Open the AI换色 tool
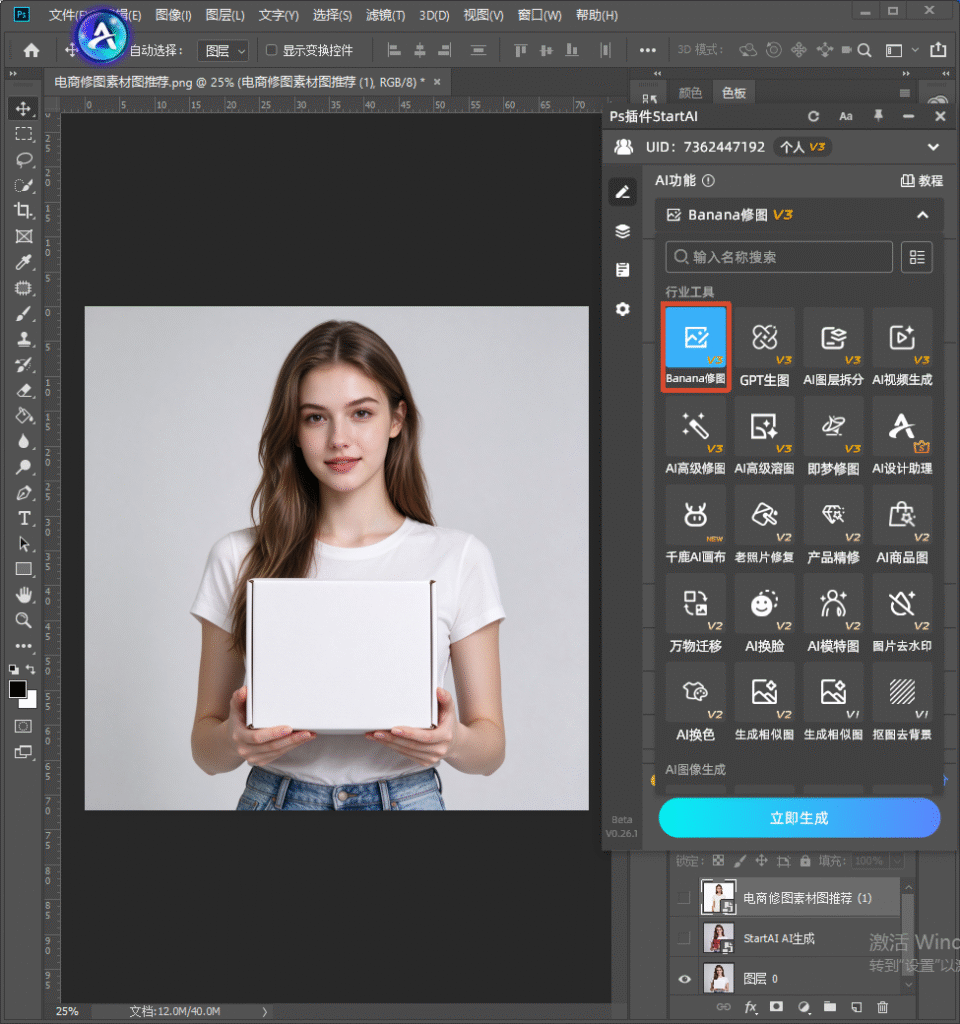This screenshot has width=960, height=1024. click(696, 702)
